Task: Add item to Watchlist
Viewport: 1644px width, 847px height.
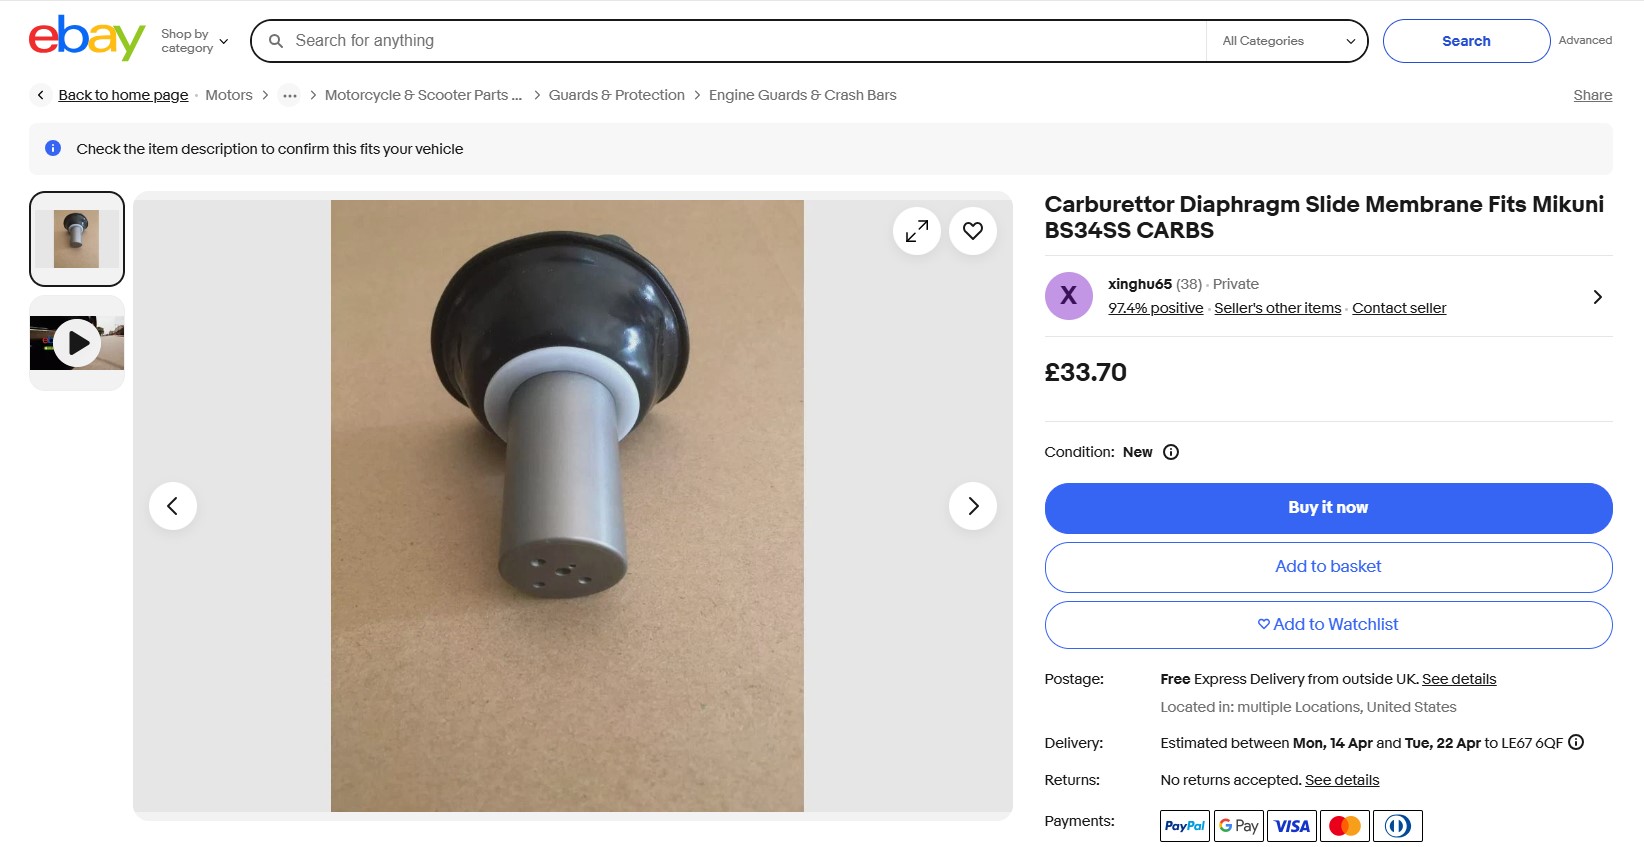Action: [1328, 625]
